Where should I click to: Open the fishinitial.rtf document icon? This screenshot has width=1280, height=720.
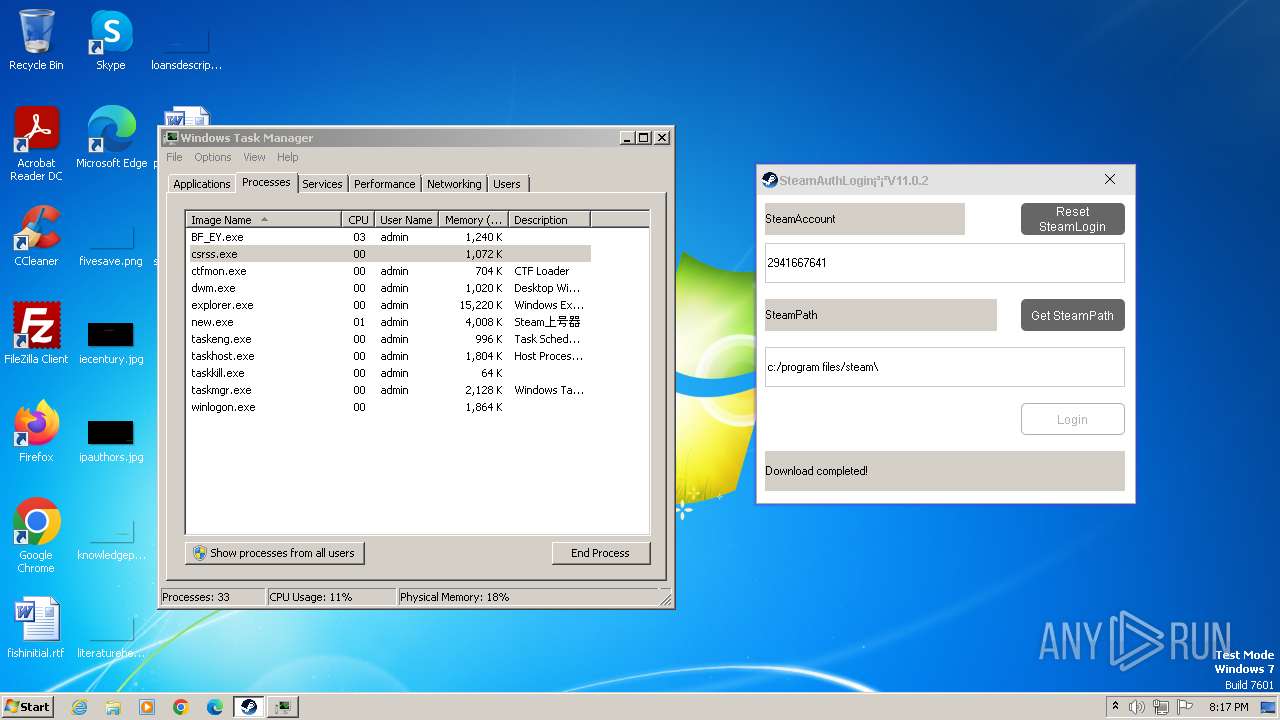click(36, 628)
